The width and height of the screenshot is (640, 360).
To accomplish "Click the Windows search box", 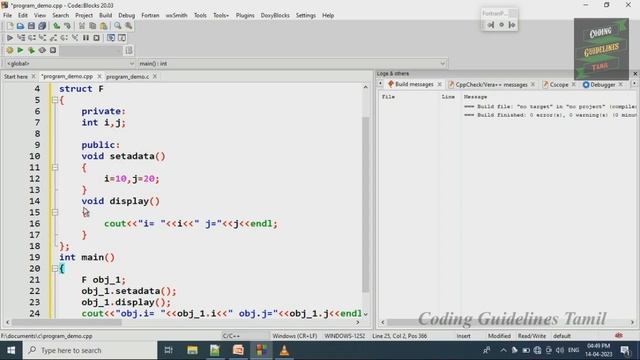I will 90,350.
